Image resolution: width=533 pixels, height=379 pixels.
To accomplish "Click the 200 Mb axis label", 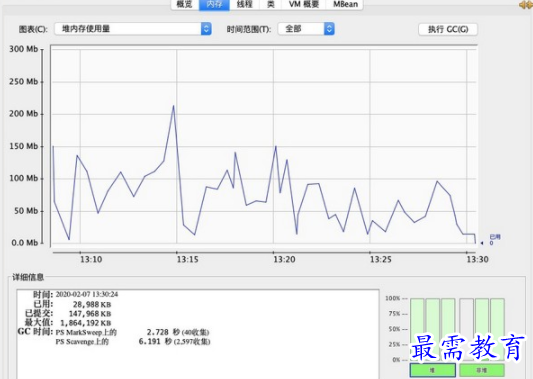I will tap(23, 114).
